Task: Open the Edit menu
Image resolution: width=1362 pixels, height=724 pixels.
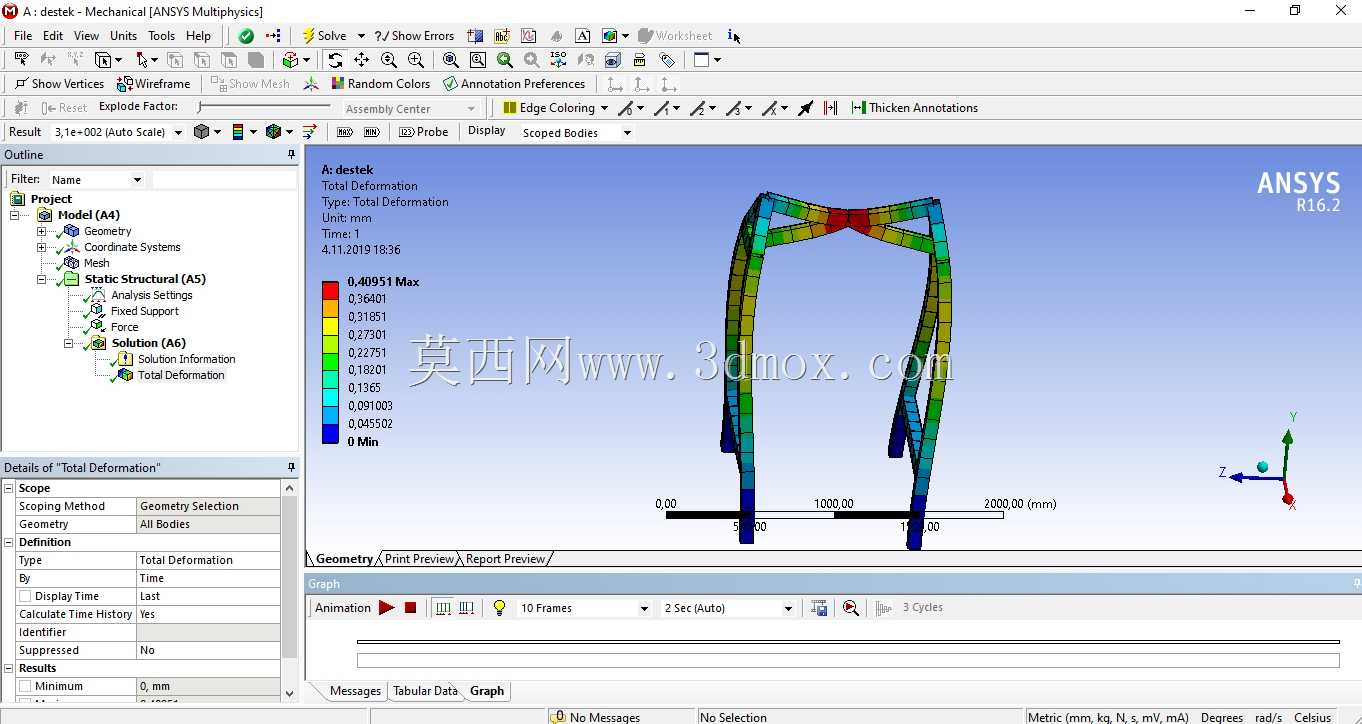Action: pos(53,36)
